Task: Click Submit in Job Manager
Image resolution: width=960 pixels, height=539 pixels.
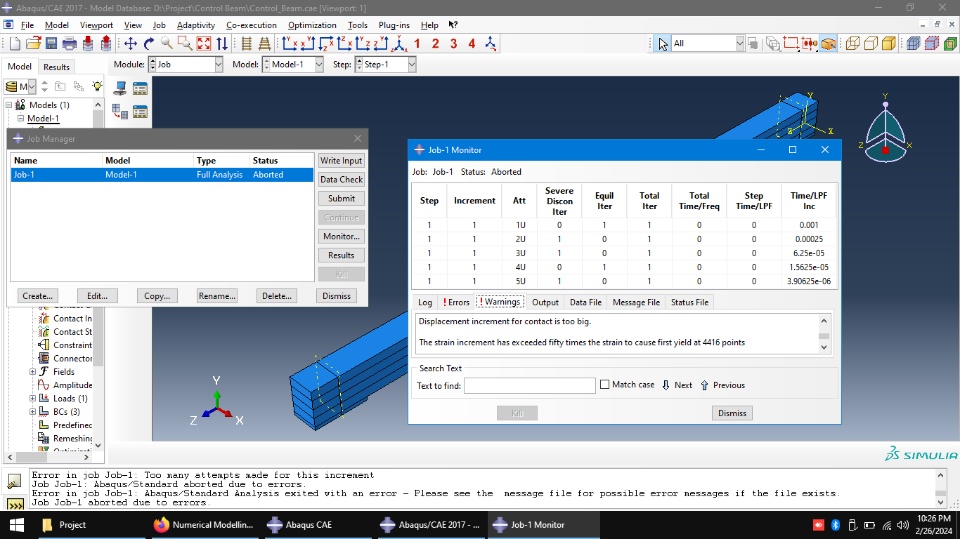Action: (341, 198)
